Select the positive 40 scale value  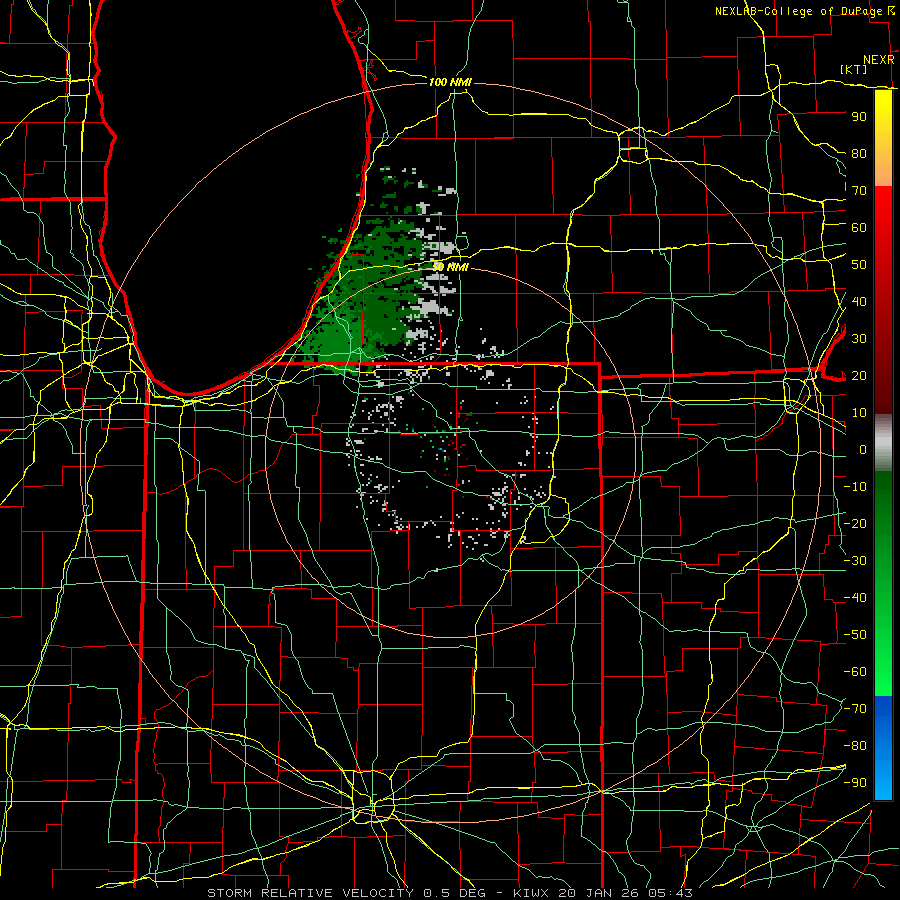click(859, 301)
